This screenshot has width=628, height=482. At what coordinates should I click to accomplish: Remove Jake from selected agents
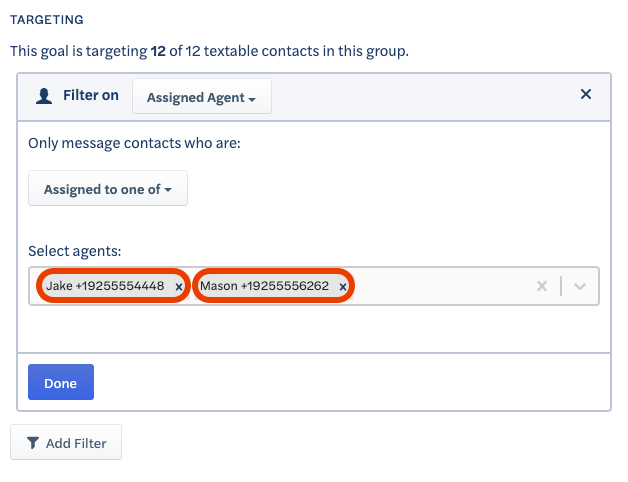179,286
